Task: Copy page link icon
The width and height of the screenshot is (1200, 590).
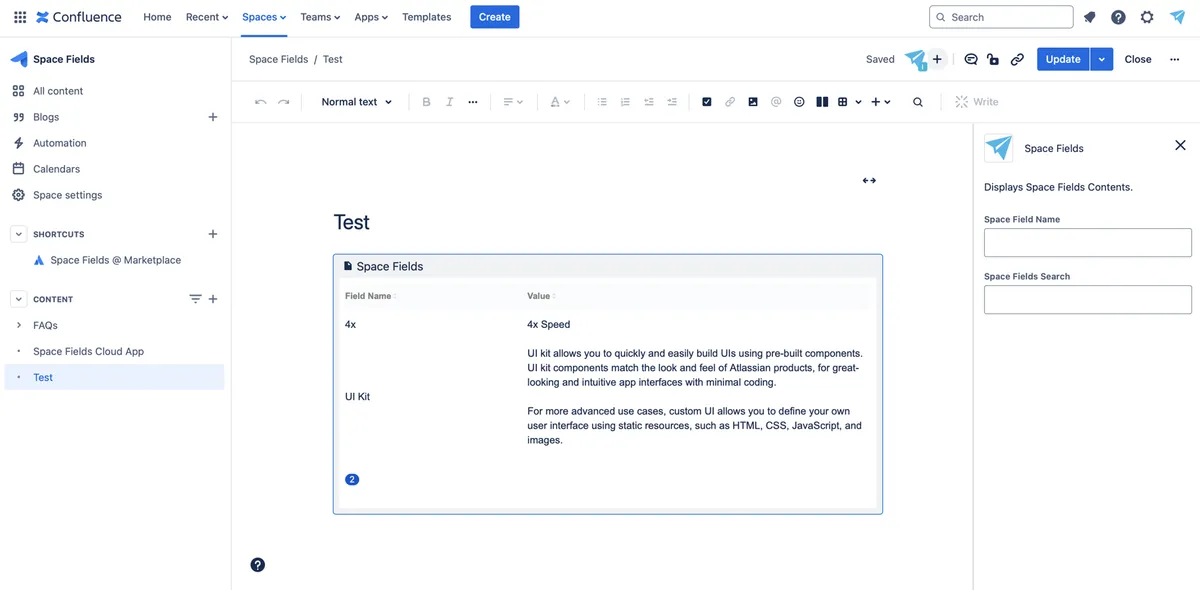Action: (1017, 59)
